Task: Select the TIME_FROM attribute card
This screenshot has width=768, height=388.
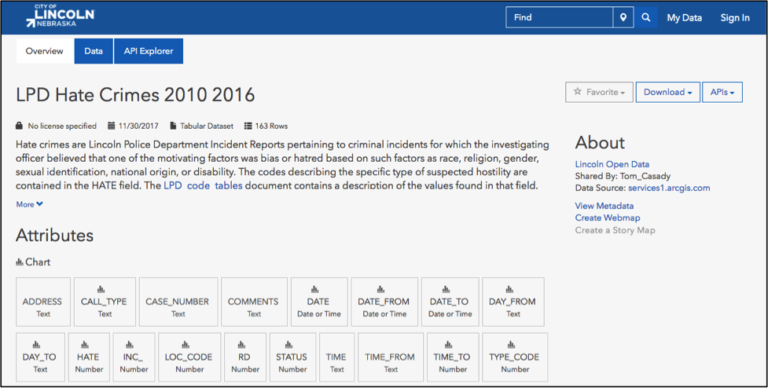Action: tap(391, 357)
